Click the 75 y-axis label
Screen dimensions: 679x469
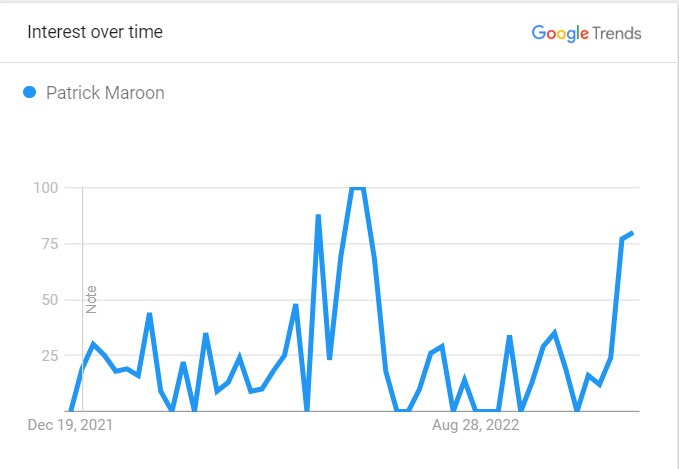pyautogui.click(x=50, y=244)
